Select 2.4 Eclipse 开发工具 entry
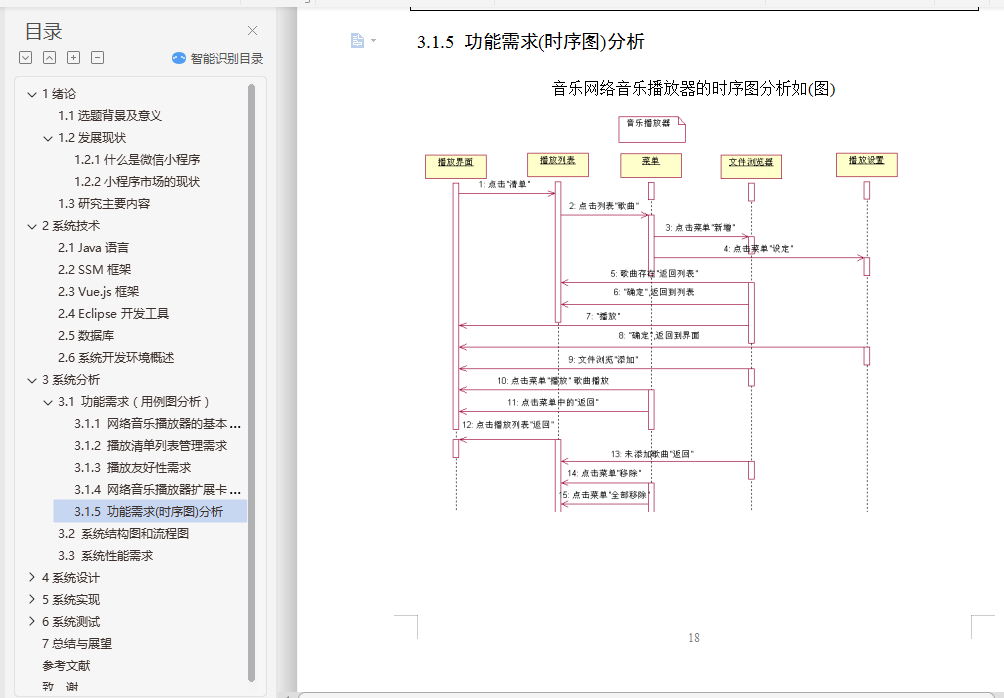 113,313
